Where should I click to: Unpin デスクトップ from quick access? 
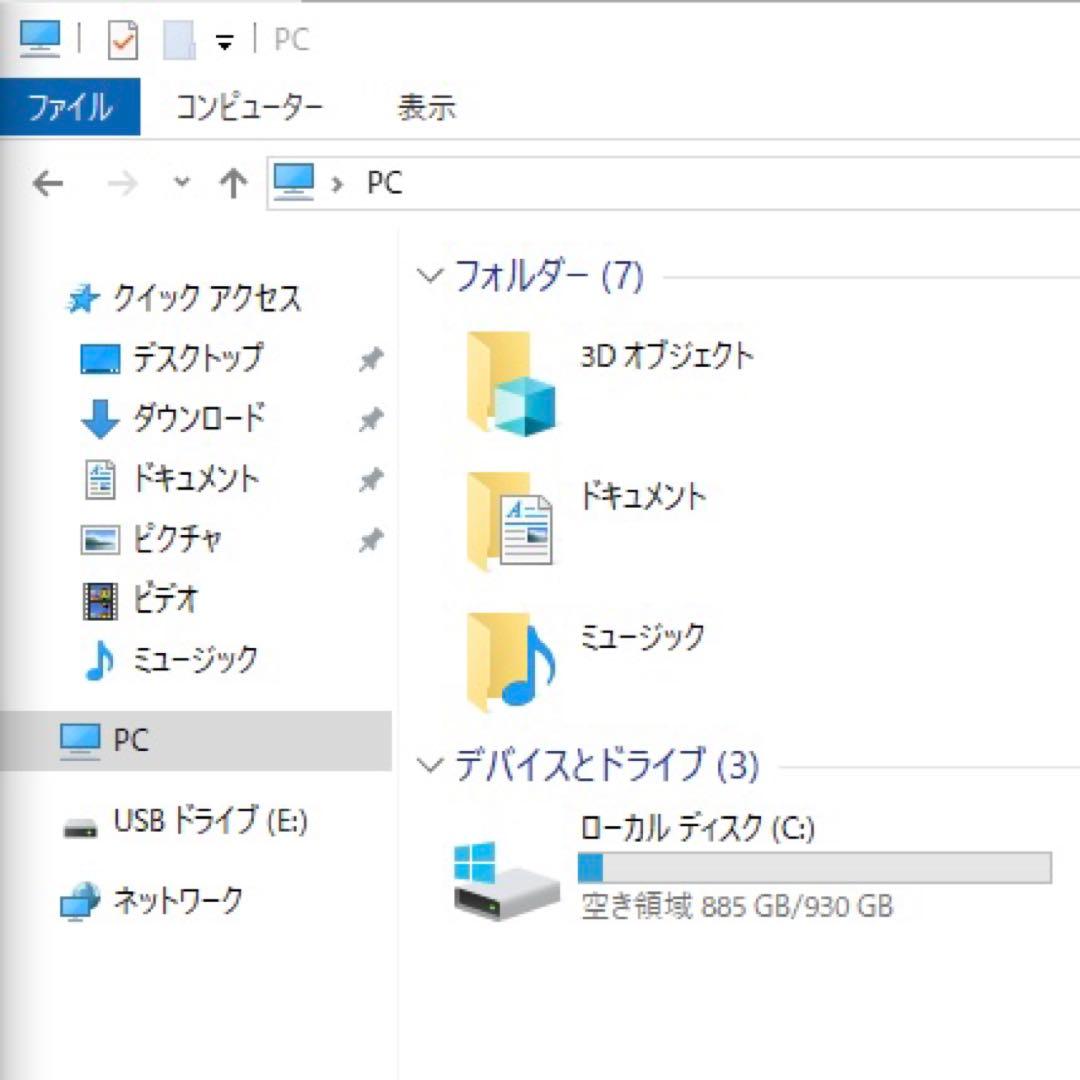(371, 359)
